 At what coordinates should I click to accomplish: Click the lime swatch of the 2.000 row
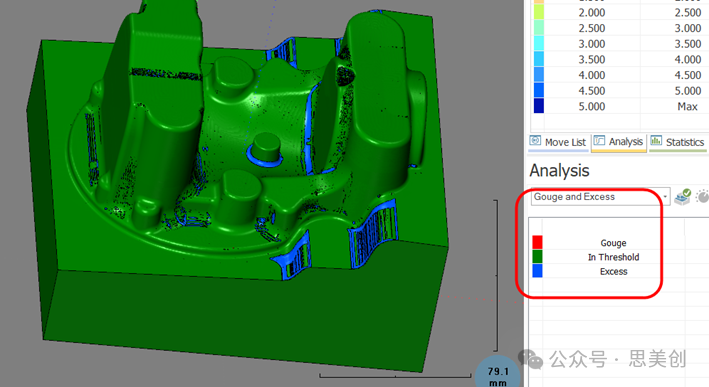click(539, 12)
